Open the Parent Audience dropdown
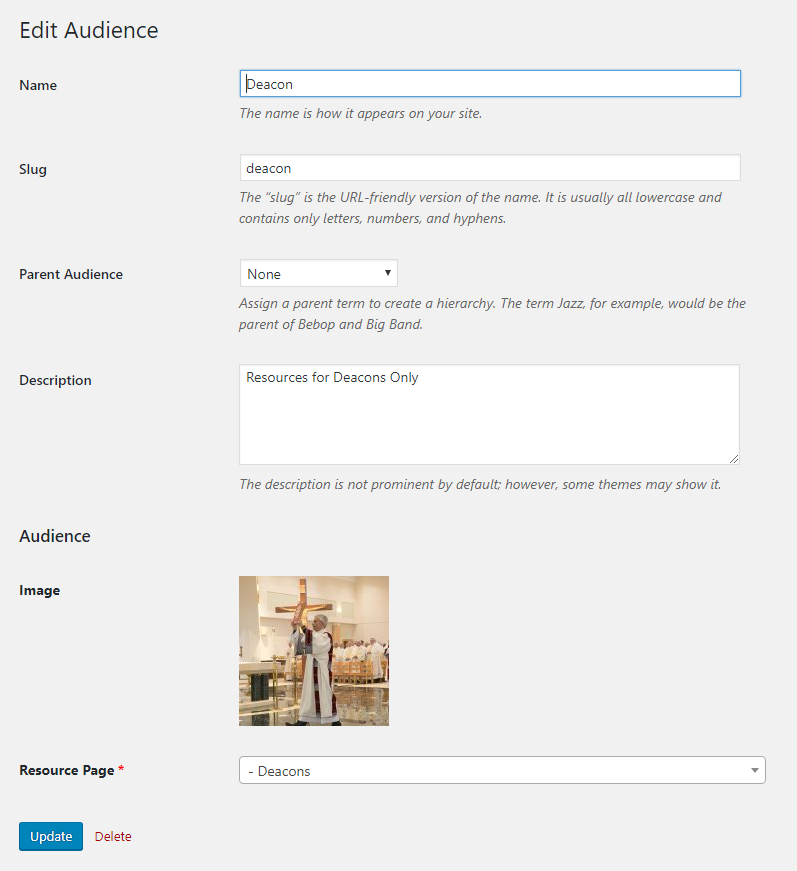 coord(318,274)
